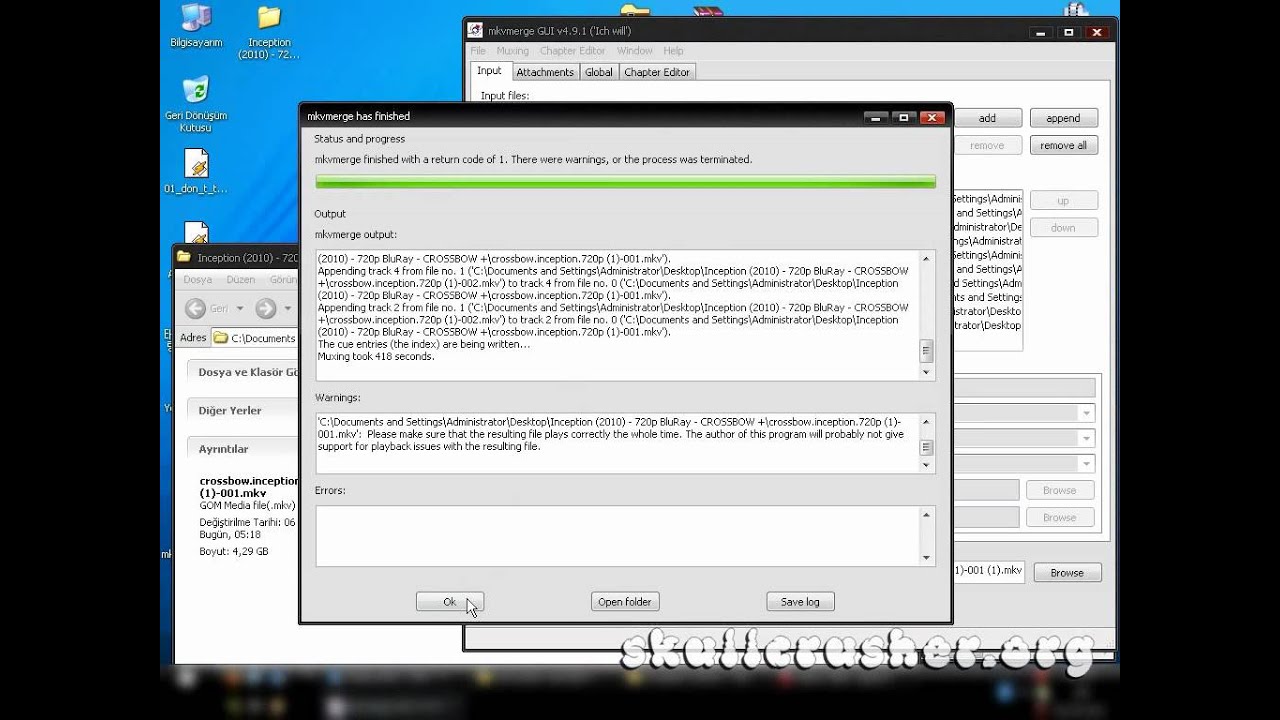Click the append button

click(1063, 118)
